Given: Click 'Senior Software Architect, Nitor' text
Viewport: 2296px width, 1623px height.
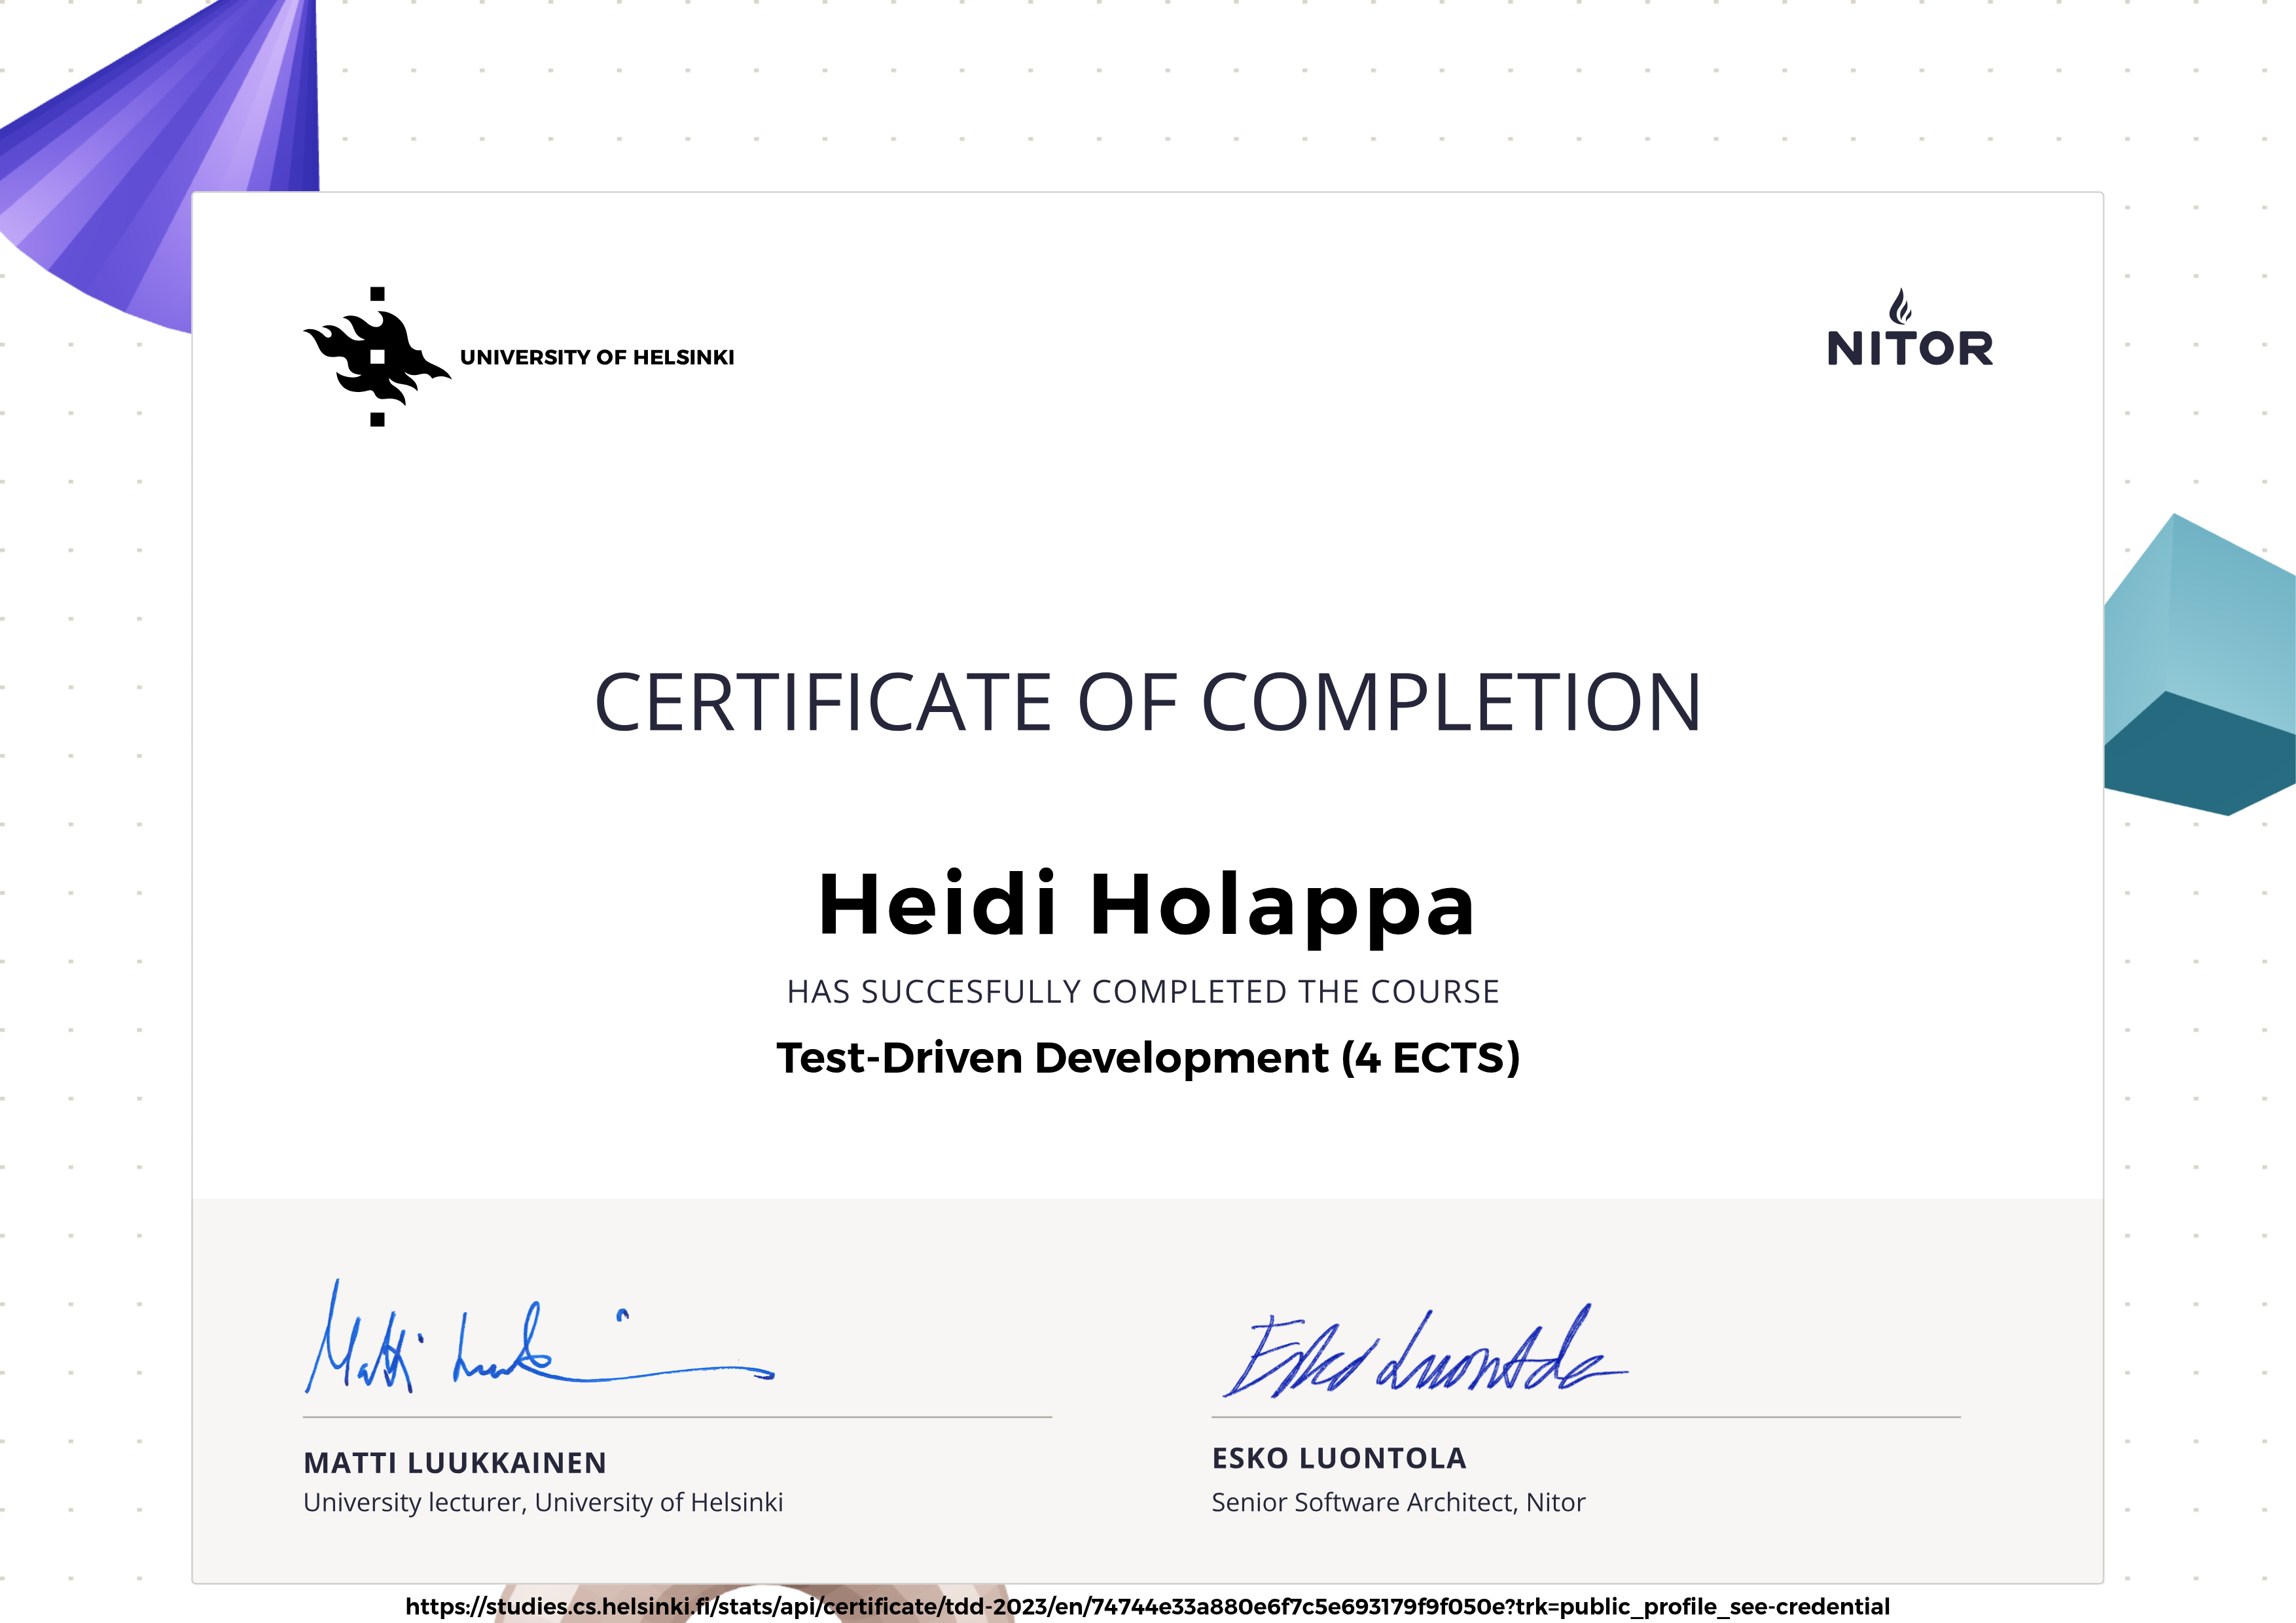Looking at the screenshot, I should tap(1398, 1502).
